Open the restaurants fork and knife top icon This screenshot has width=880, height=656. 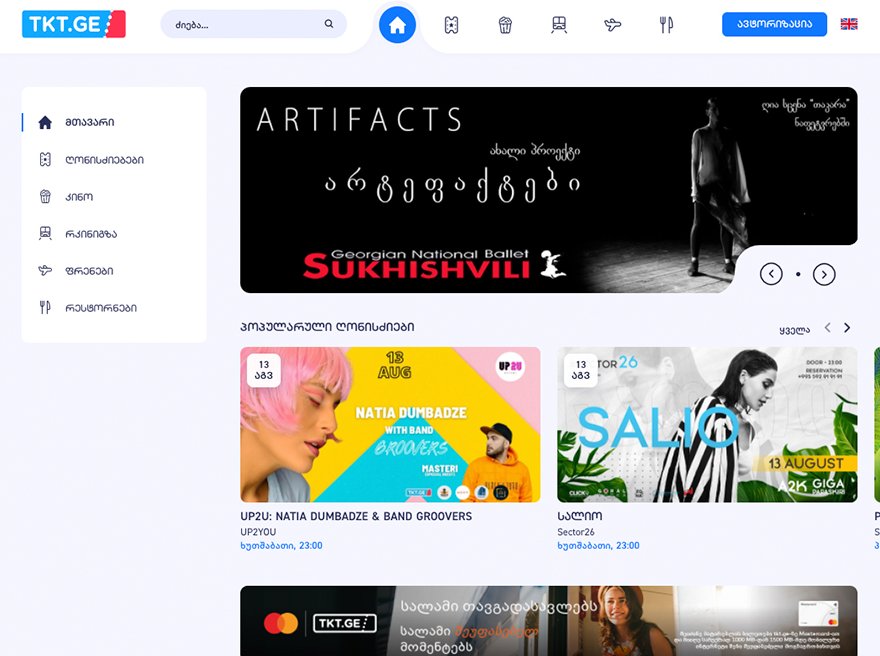pyautogui.click(x=666, y=25)
